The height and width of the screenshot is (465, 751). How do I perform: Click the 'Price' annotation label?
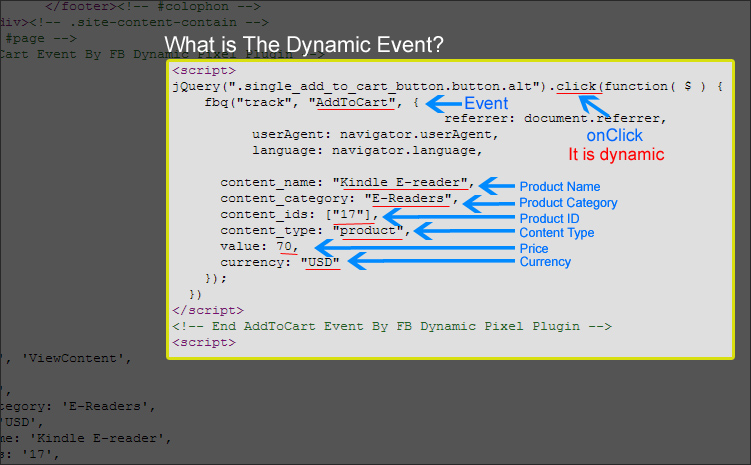(x=534, y=249)
